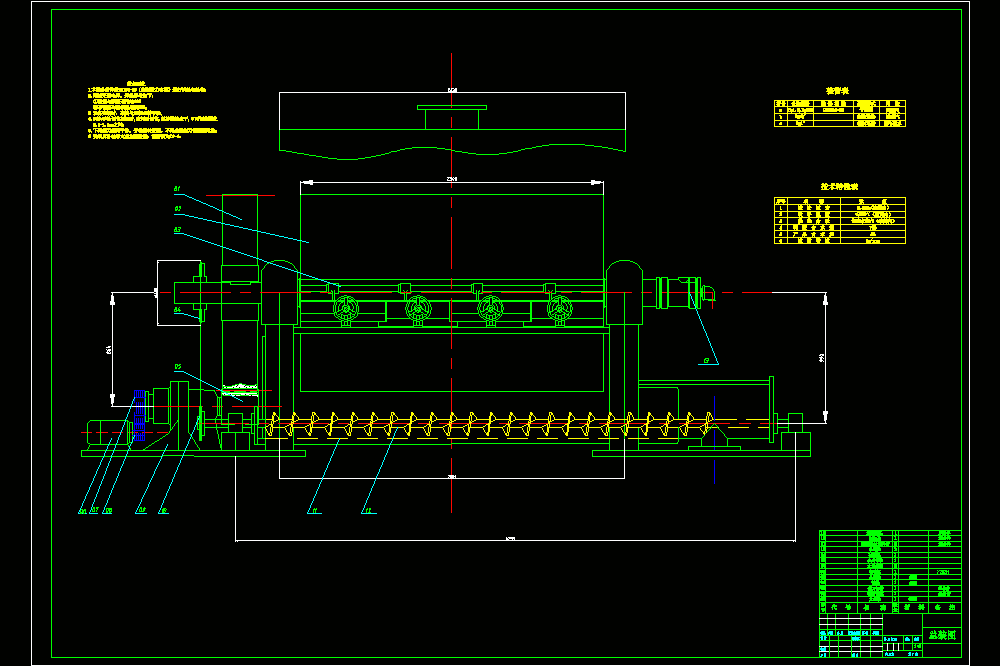Select the right domed bearing housing
Image resolution: width=1000 pixels, height=666 pixels.
click(x=624, y=292)
